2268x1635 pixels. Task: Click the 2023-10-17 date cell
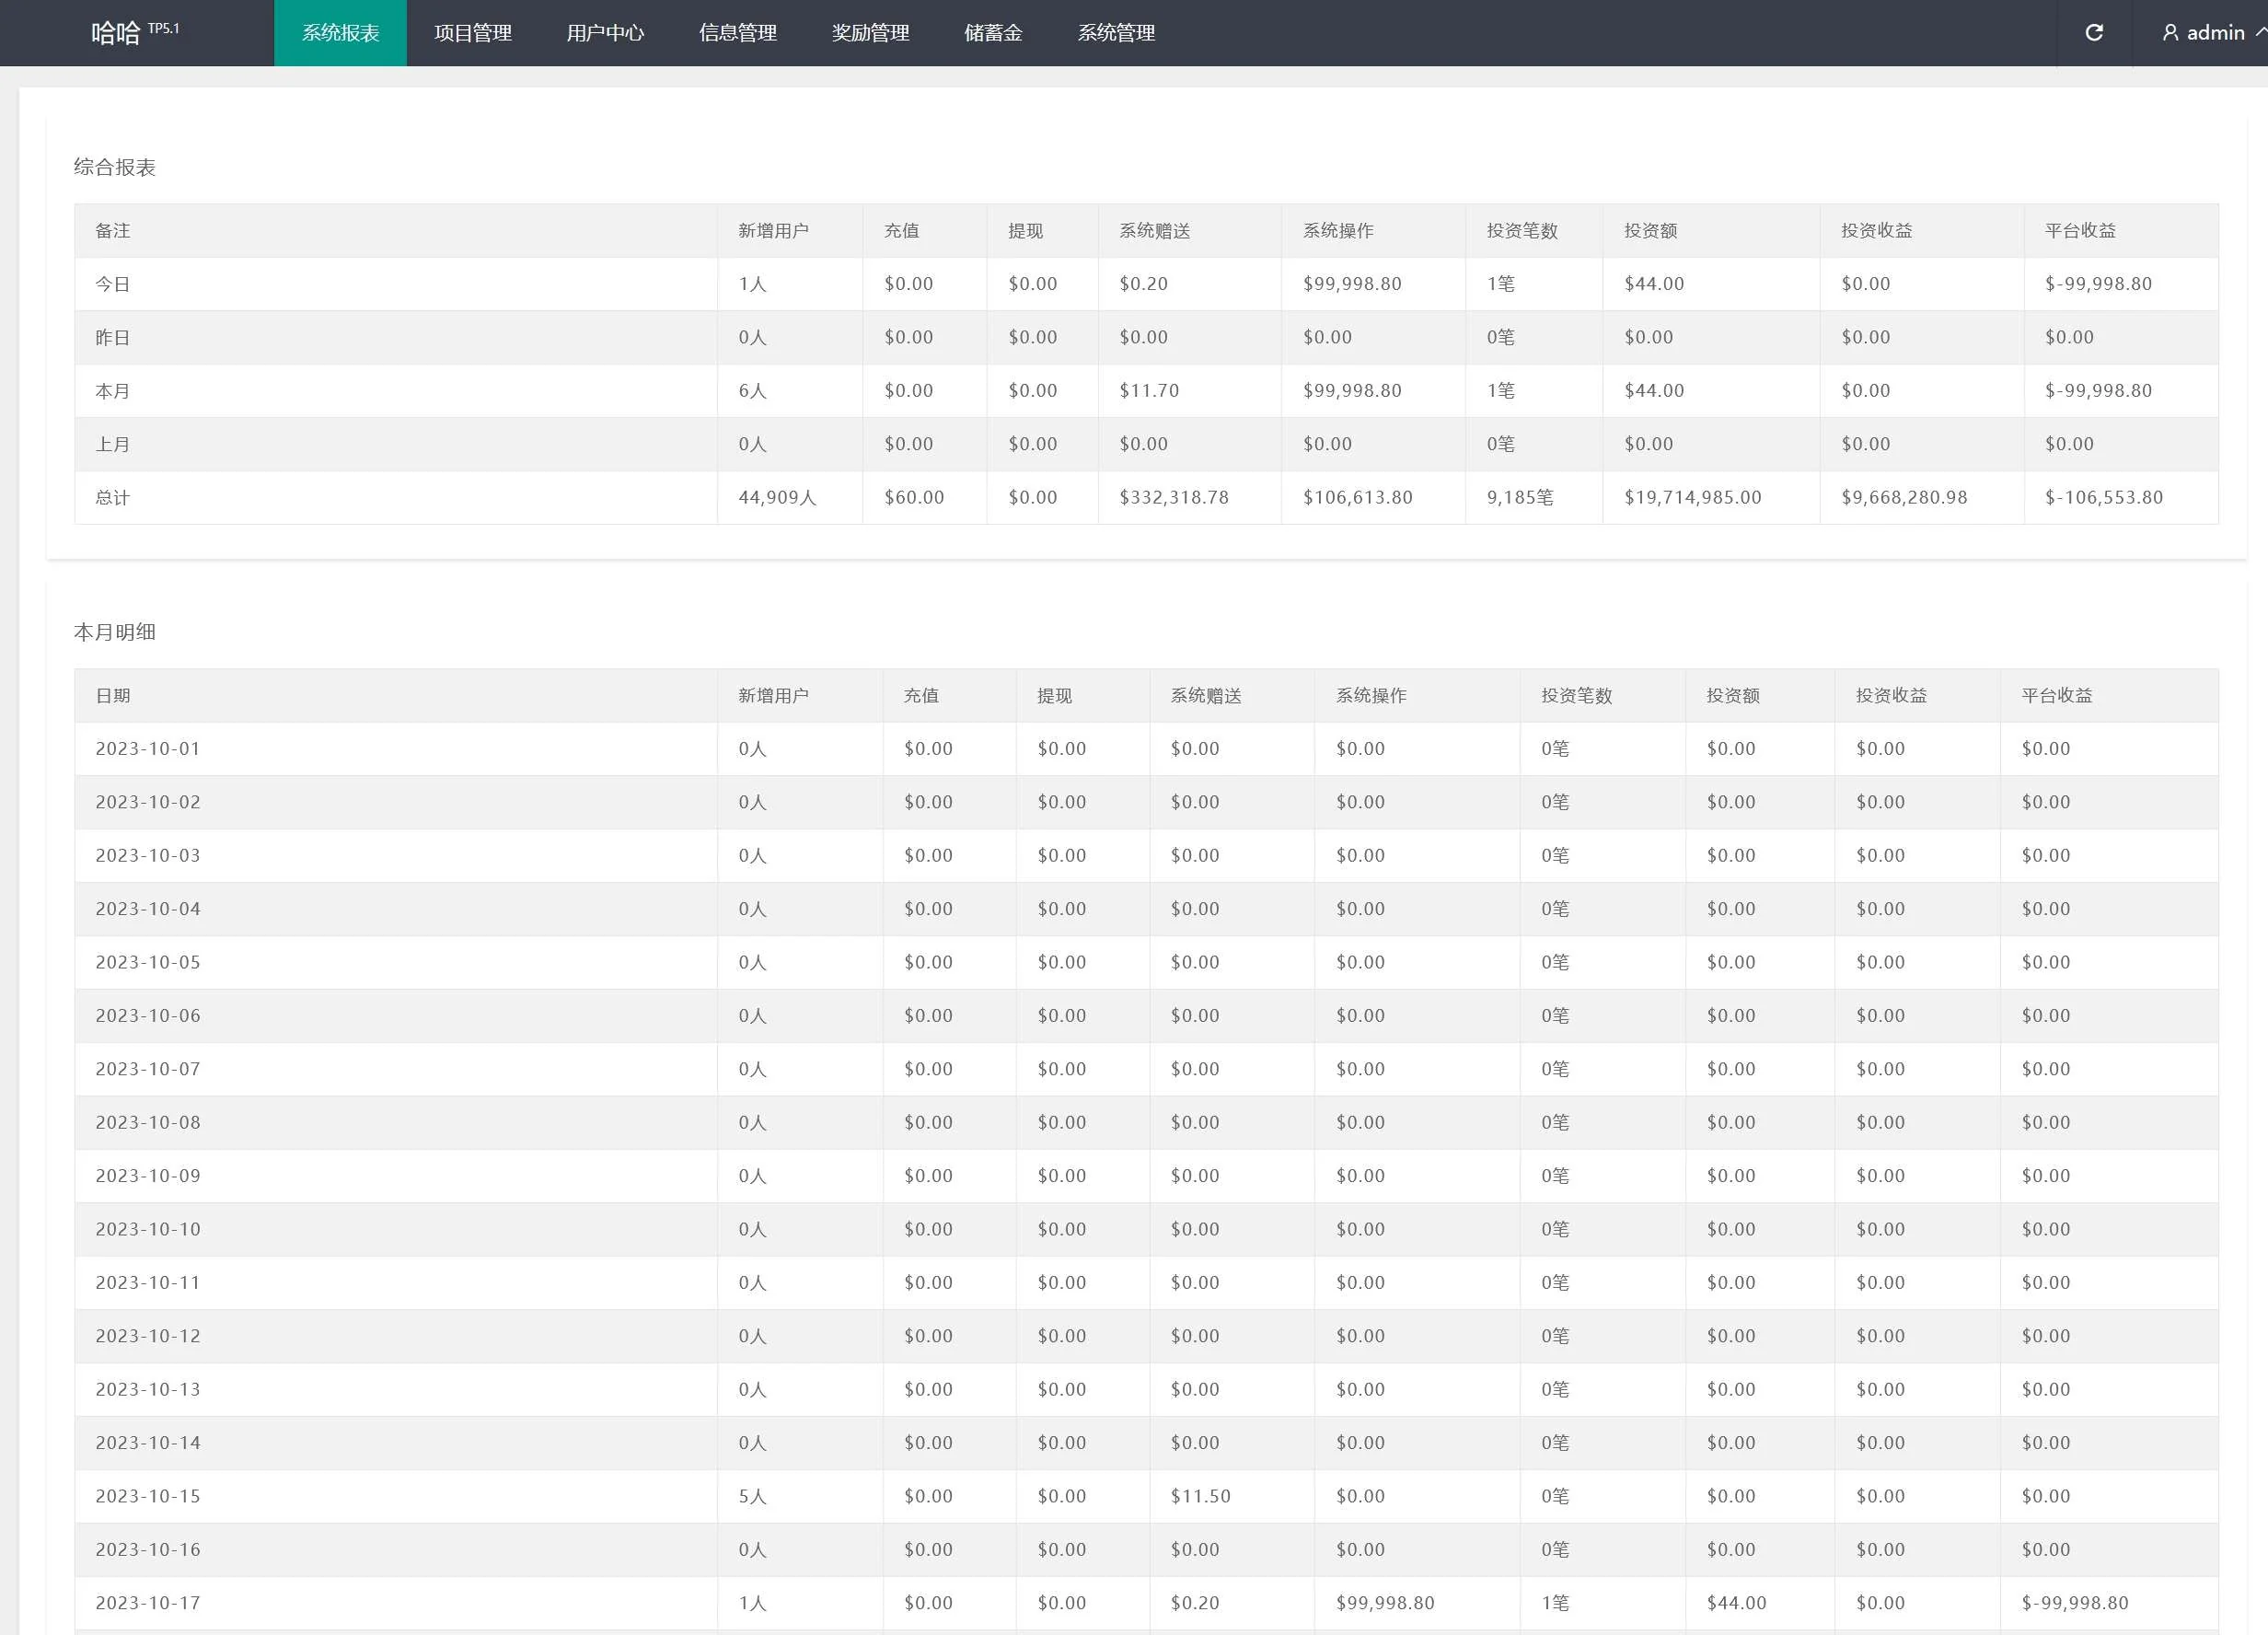click(148, 1603)
